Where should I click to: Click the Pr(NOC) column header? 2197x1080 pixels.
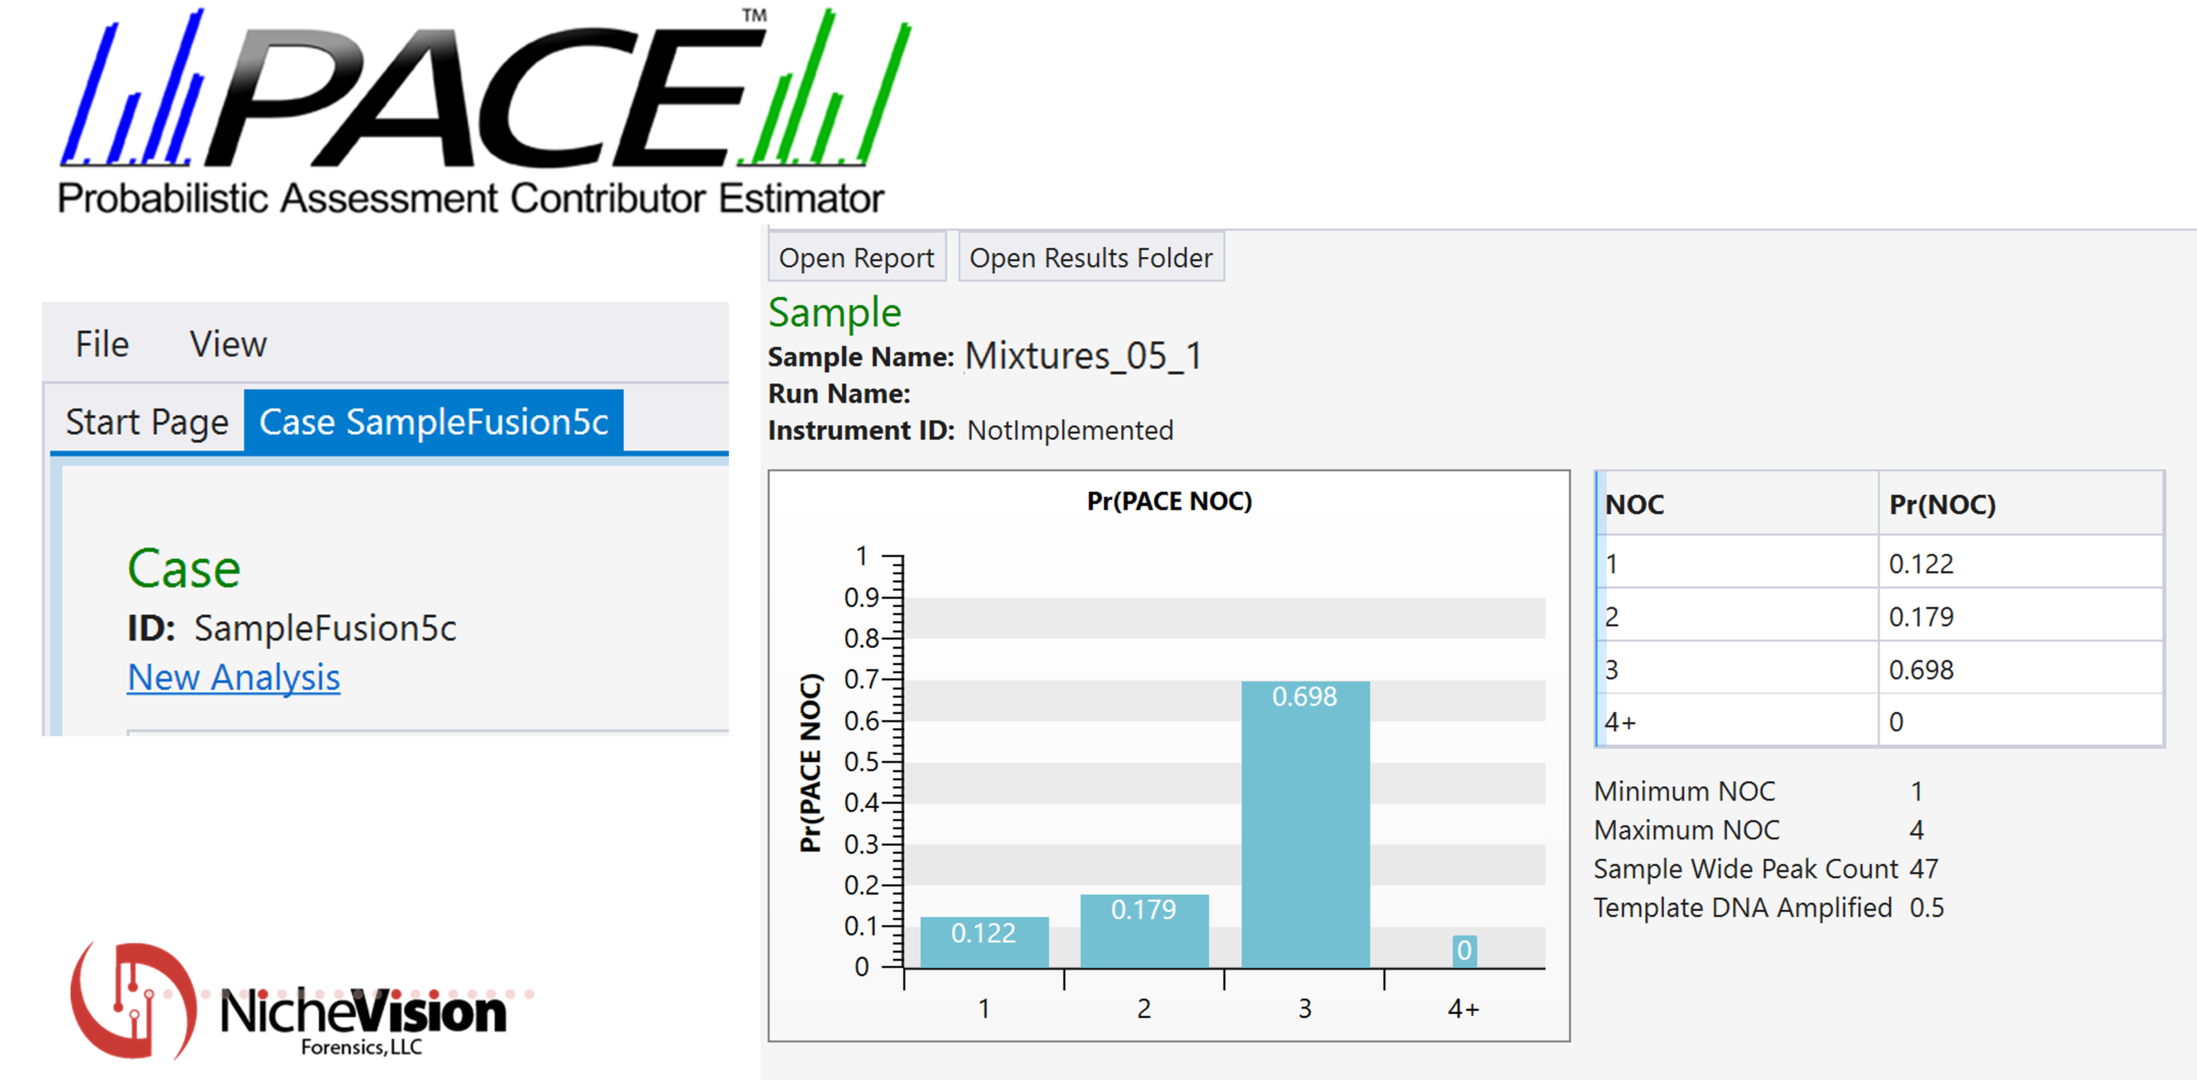click(x=1942, y=505)
